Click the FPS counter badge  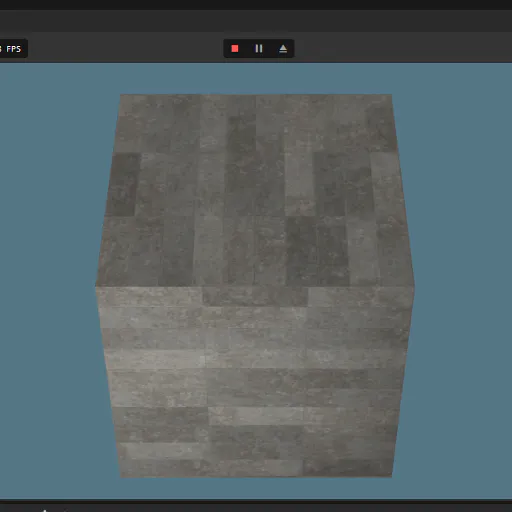tap(13, 49)
